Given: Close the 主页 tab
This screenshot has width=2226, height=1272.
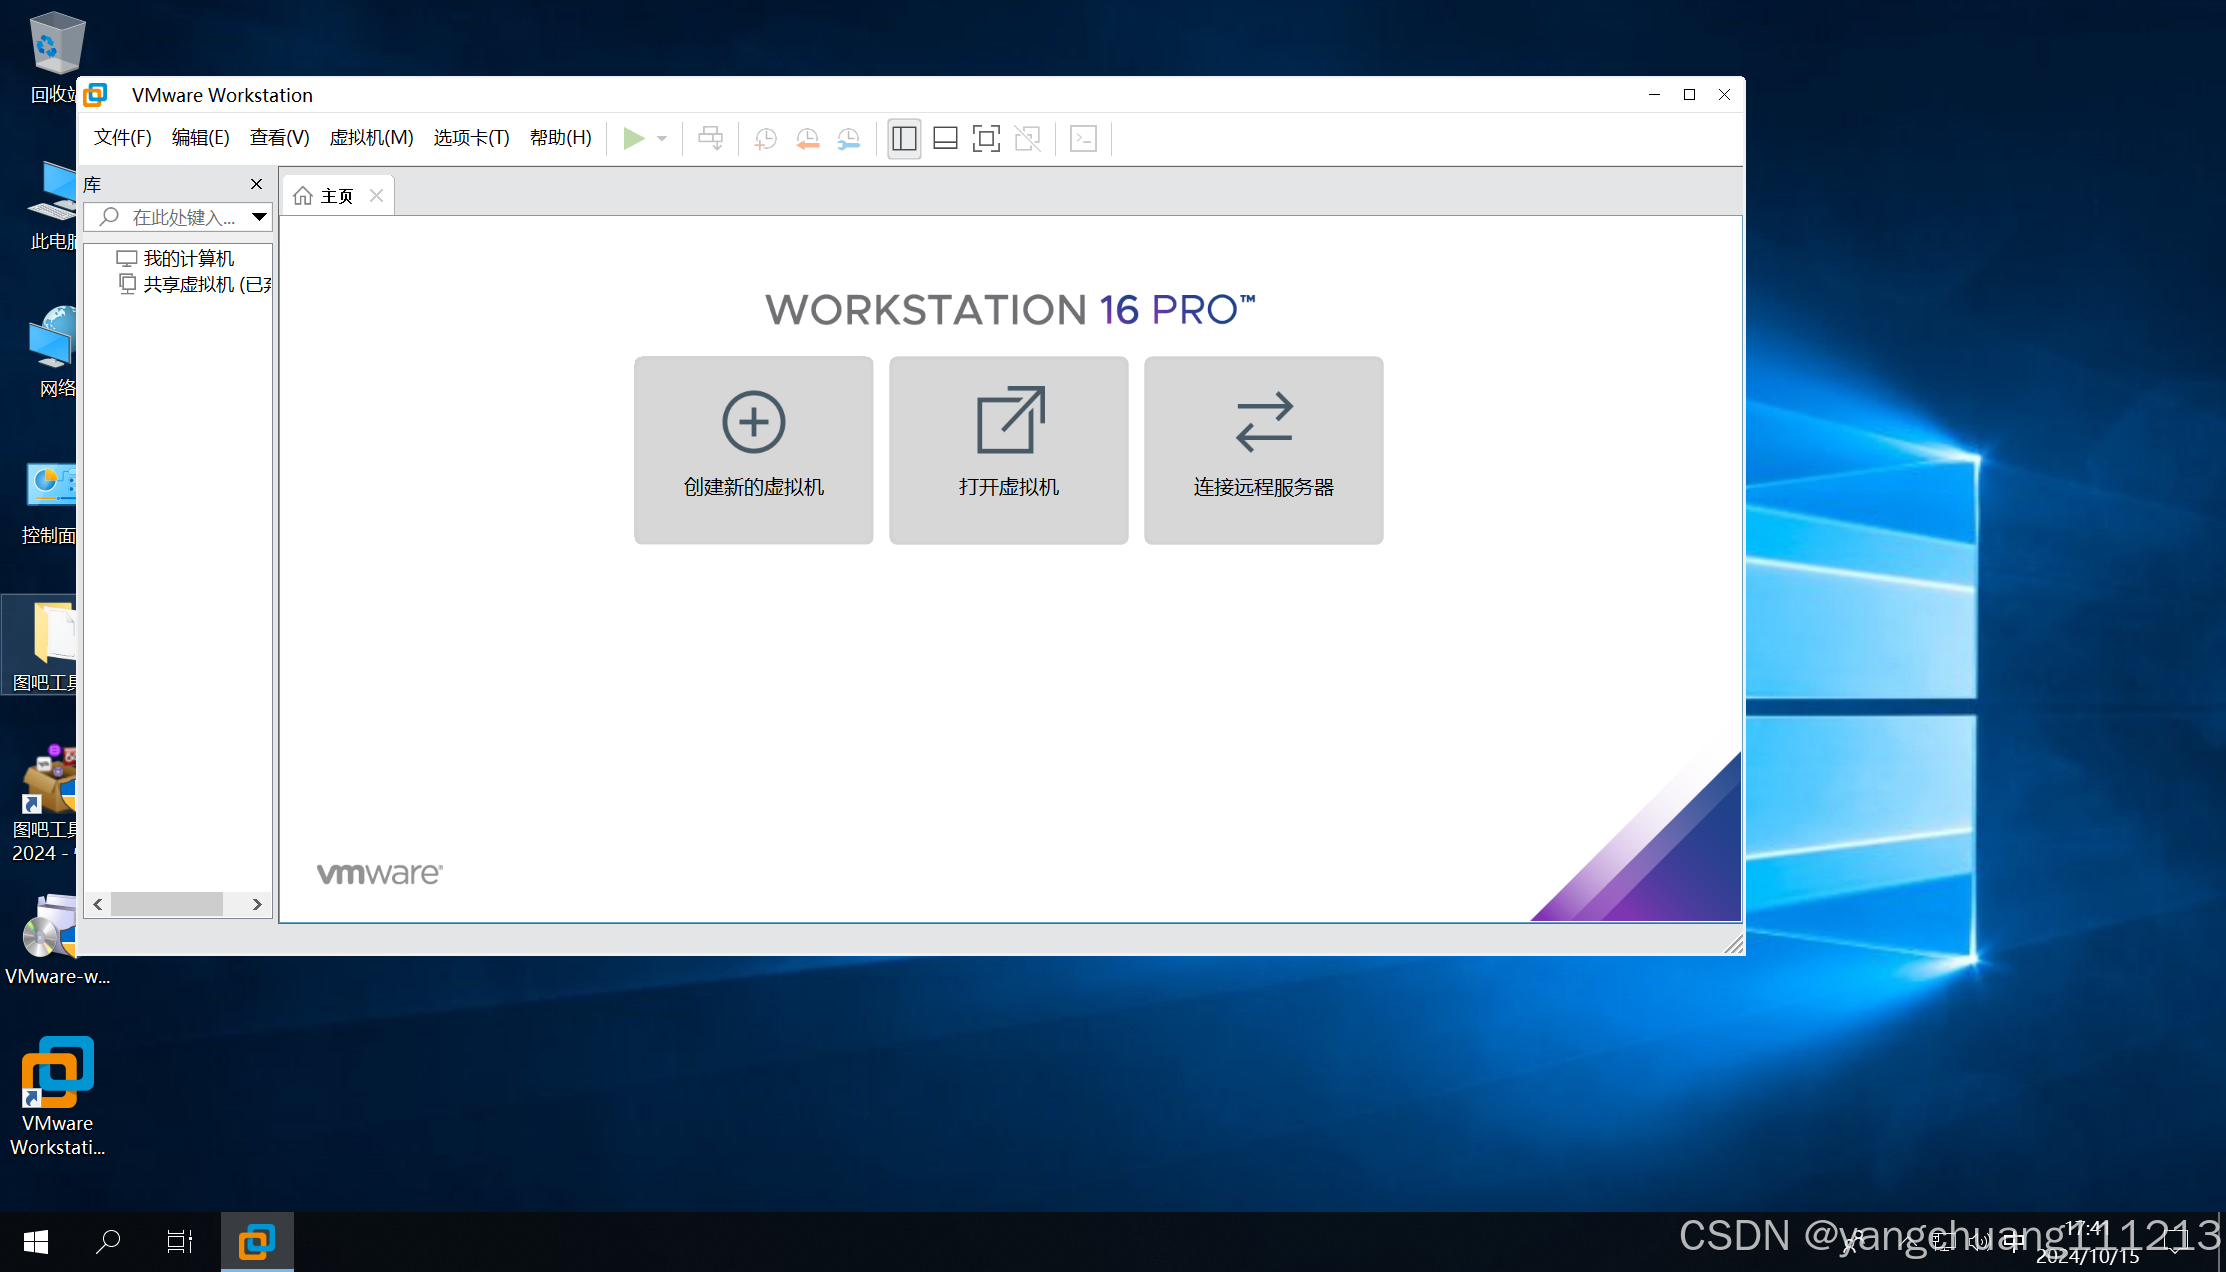Looking at the screenshot, I should [x=376, y=196].
